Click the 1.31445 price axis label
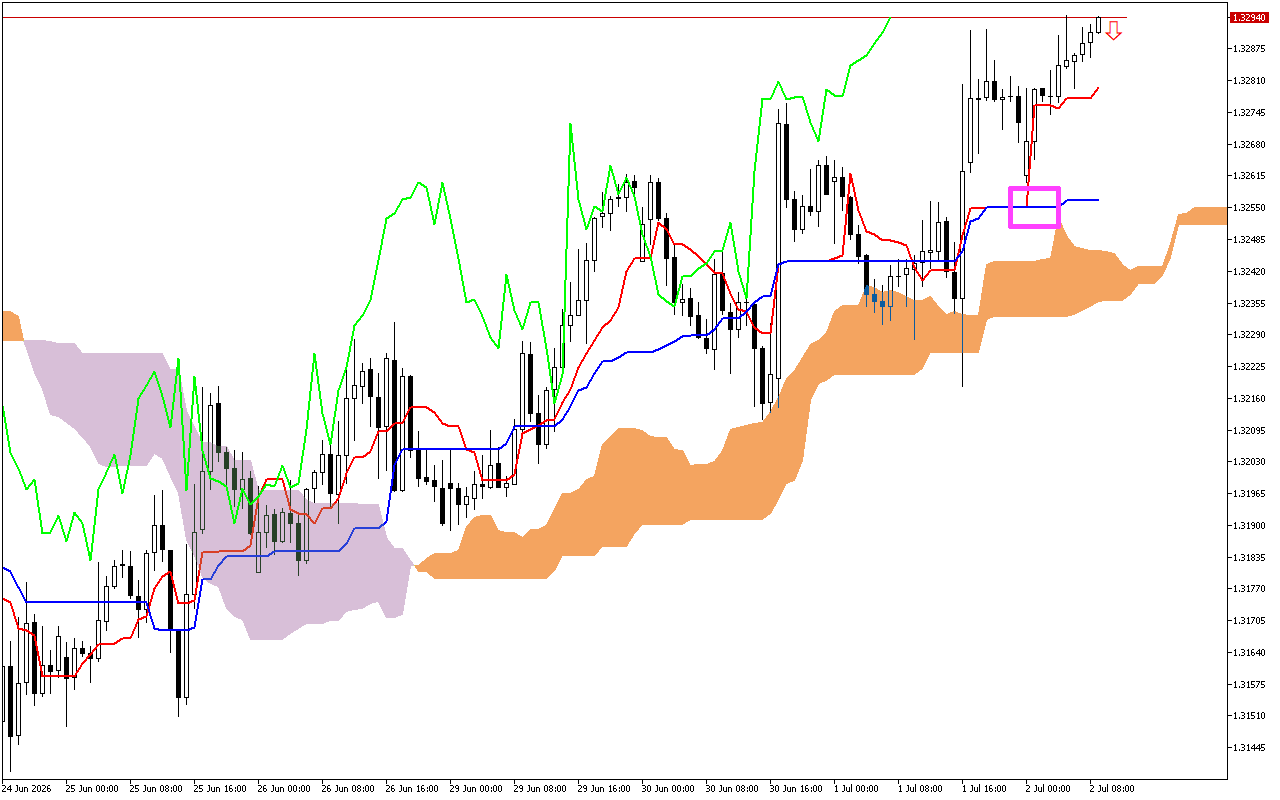This screenshot has height=800, width=1280. coord(1248,748)
